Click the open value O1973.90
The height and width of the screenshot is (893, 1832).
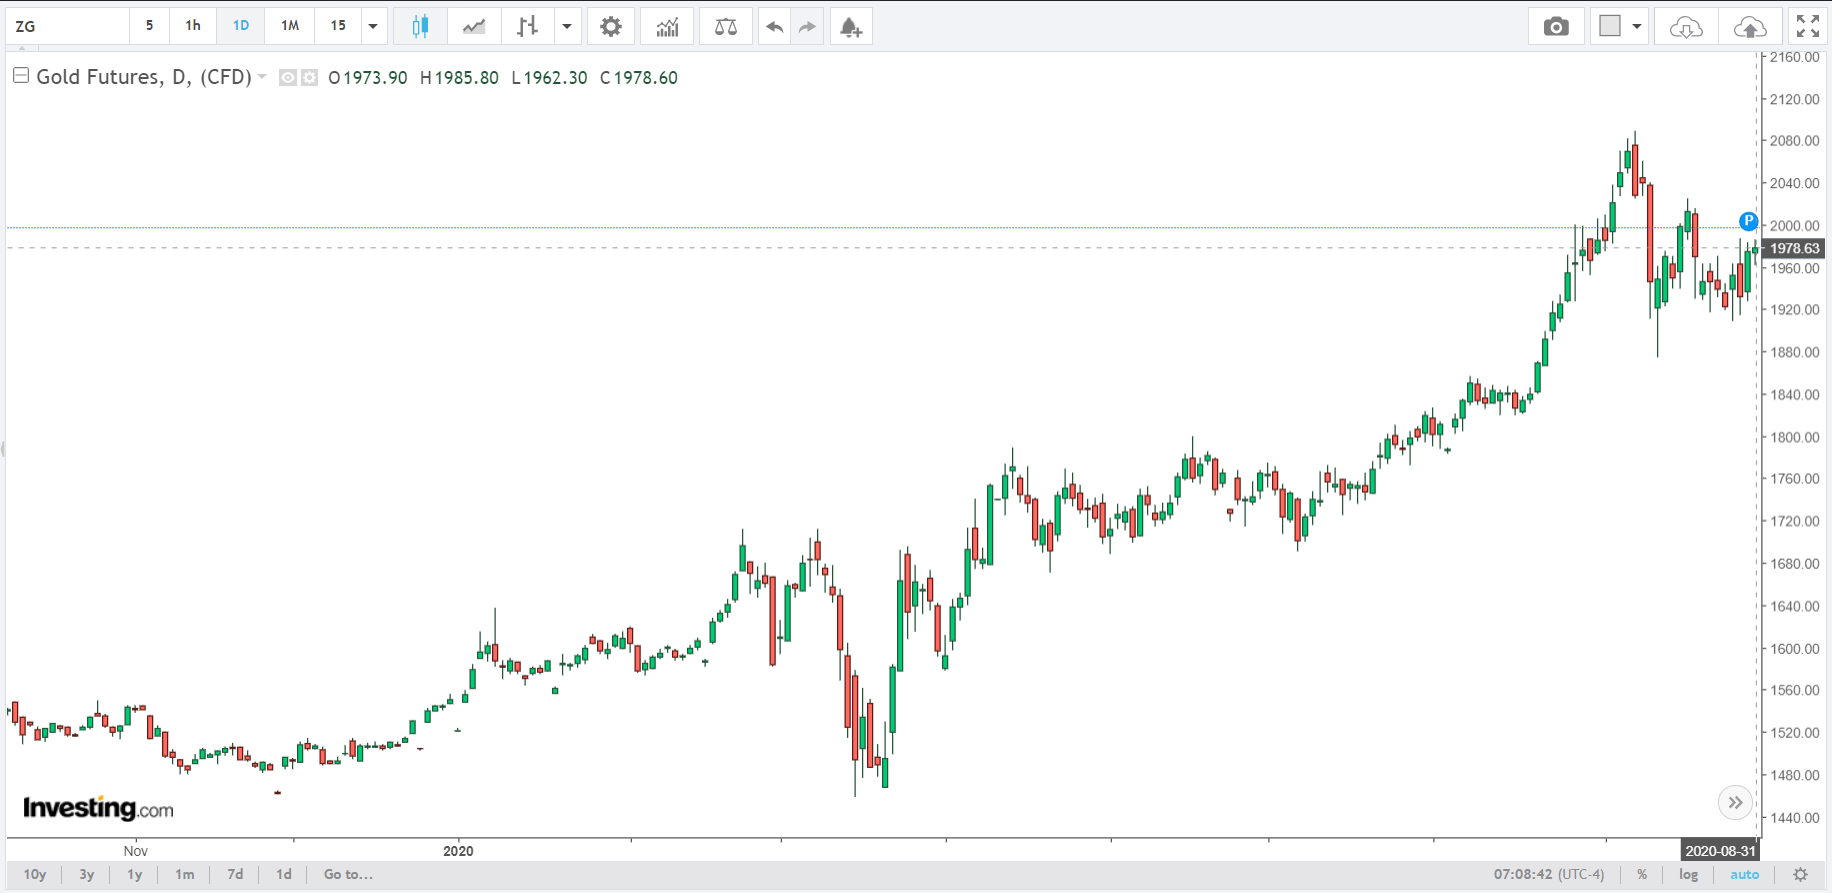pyautogui.click(x=368, y=78)
